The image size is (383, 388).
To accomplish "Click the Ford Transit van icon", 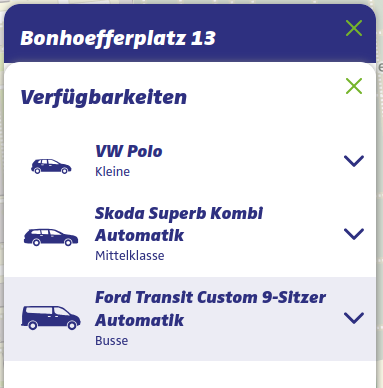I will pos(51,318).
